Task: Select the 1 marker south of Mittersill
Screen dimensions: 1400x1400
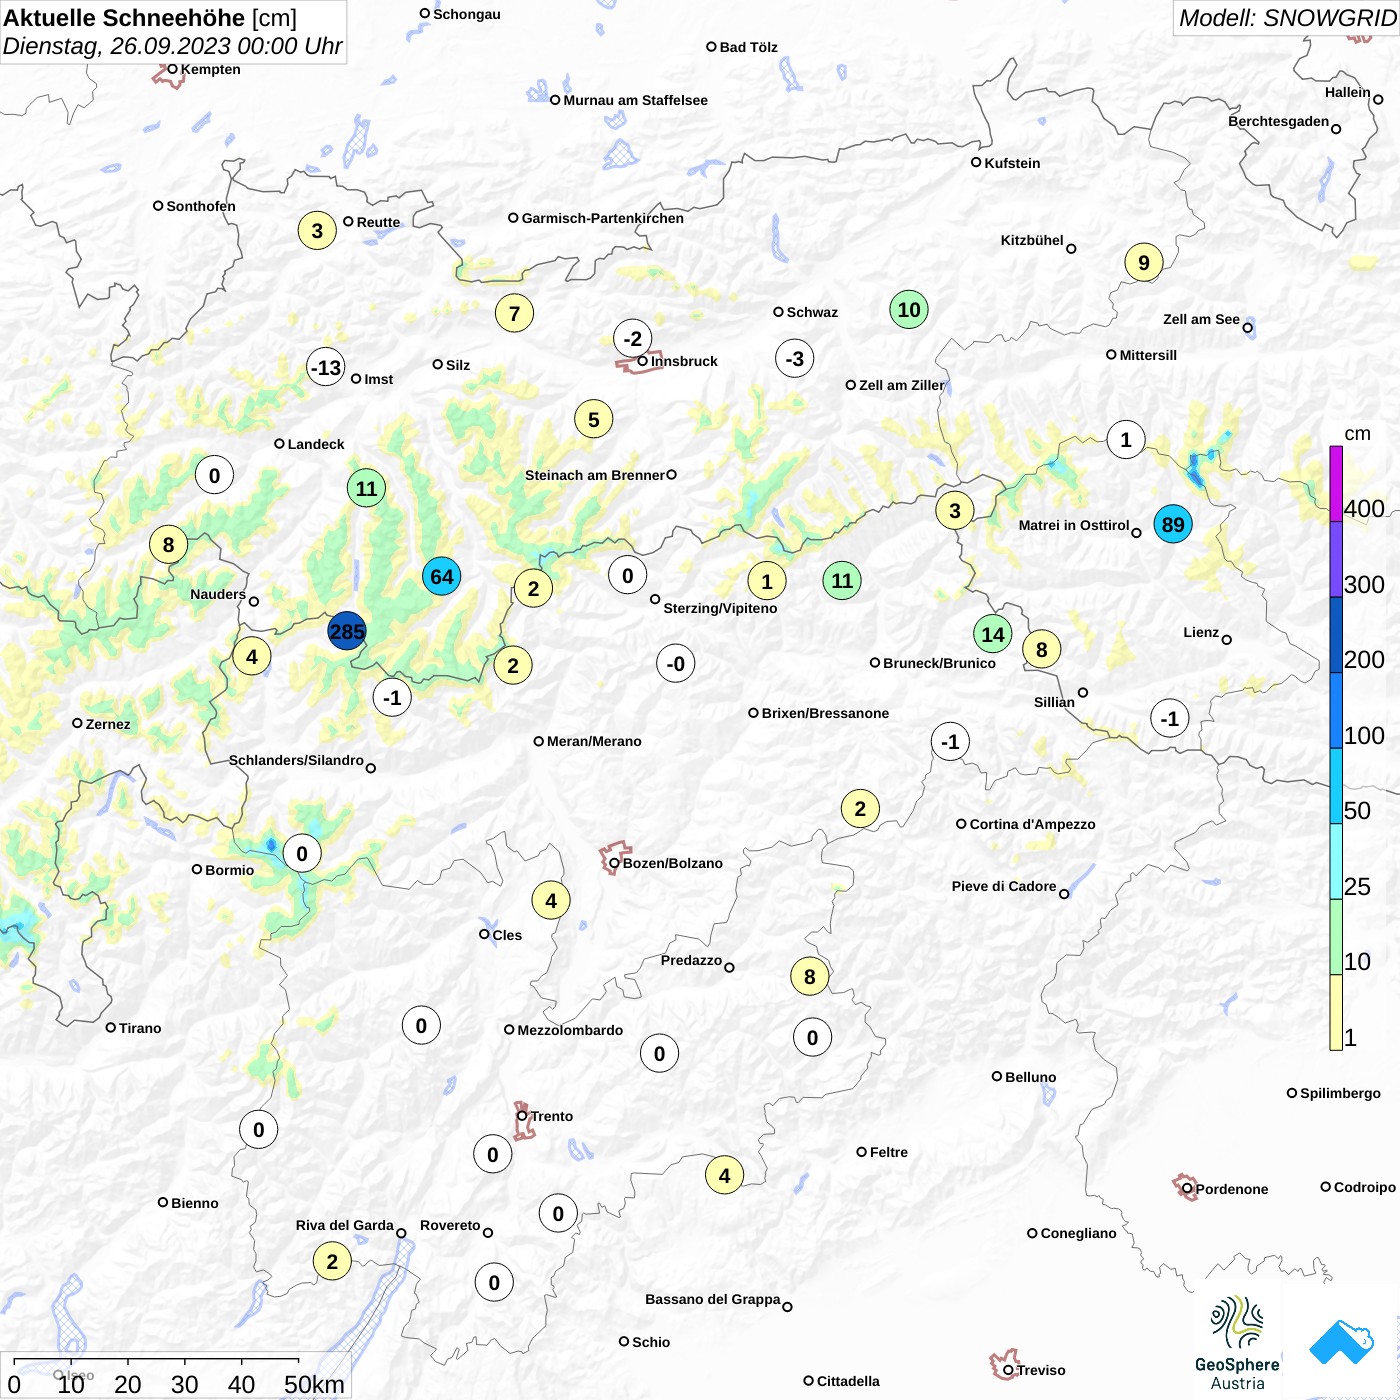Action: pyautogui.click(x=1126, y=439)
